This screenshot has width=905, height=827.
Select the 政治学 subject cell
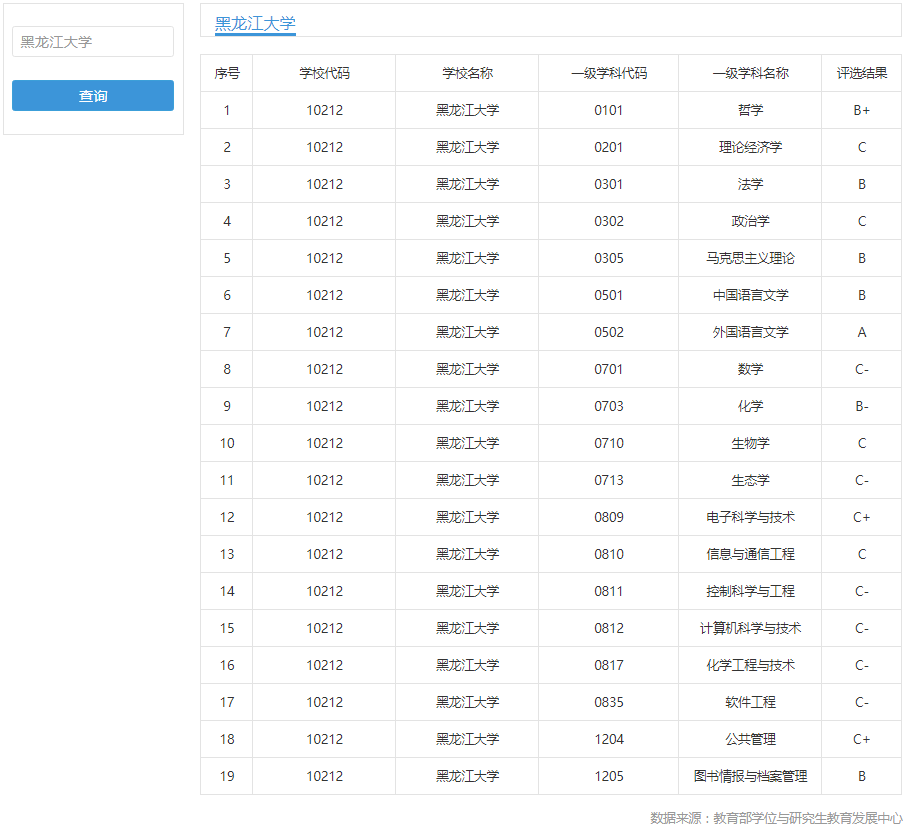tap(750, 221)
